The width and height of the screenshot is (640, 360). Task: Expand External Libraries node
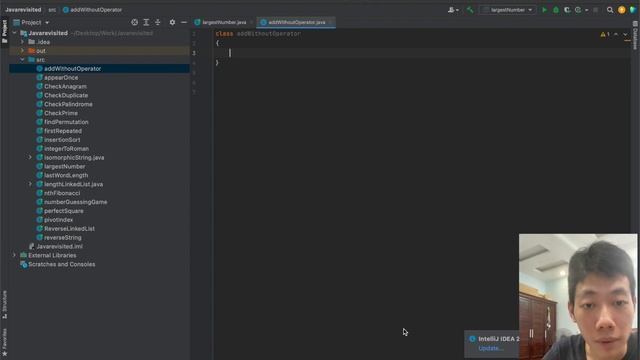click(15, 256)
